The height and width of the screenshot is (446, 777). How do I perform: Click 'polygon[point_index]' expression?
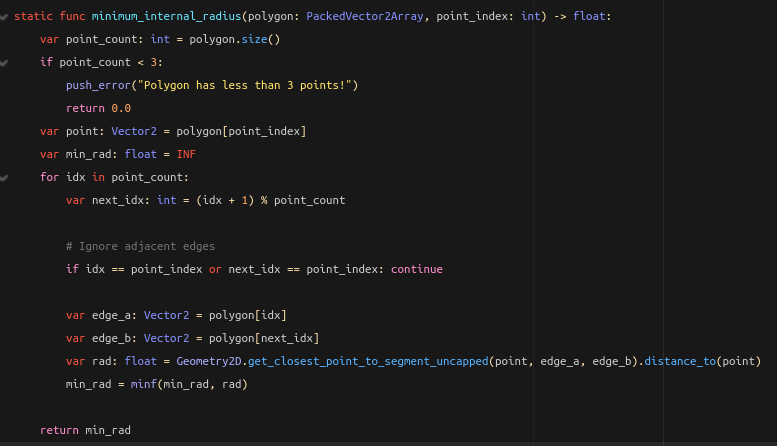pyautogui.click(x=241, y=131)
